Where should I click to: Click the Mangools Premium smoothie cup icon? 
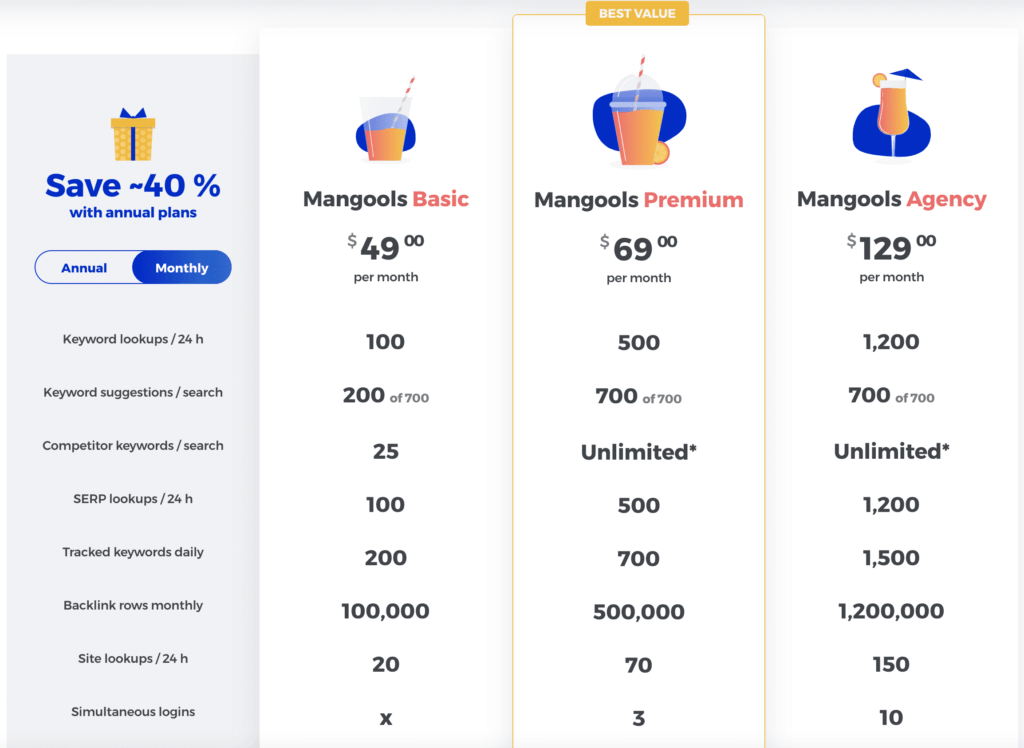point(639,112)
